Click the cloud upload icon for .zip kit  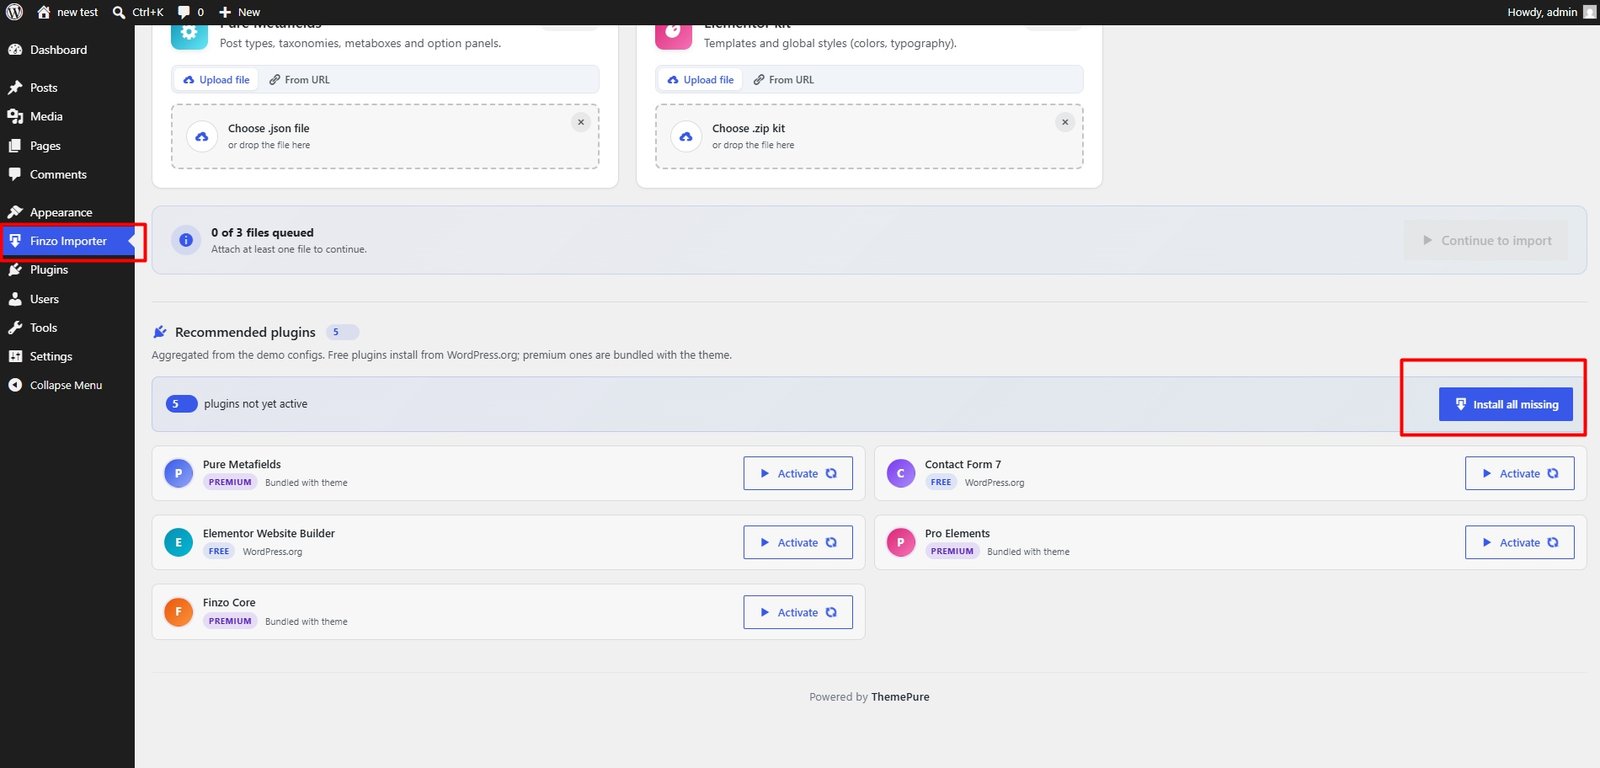coord(686,137)
